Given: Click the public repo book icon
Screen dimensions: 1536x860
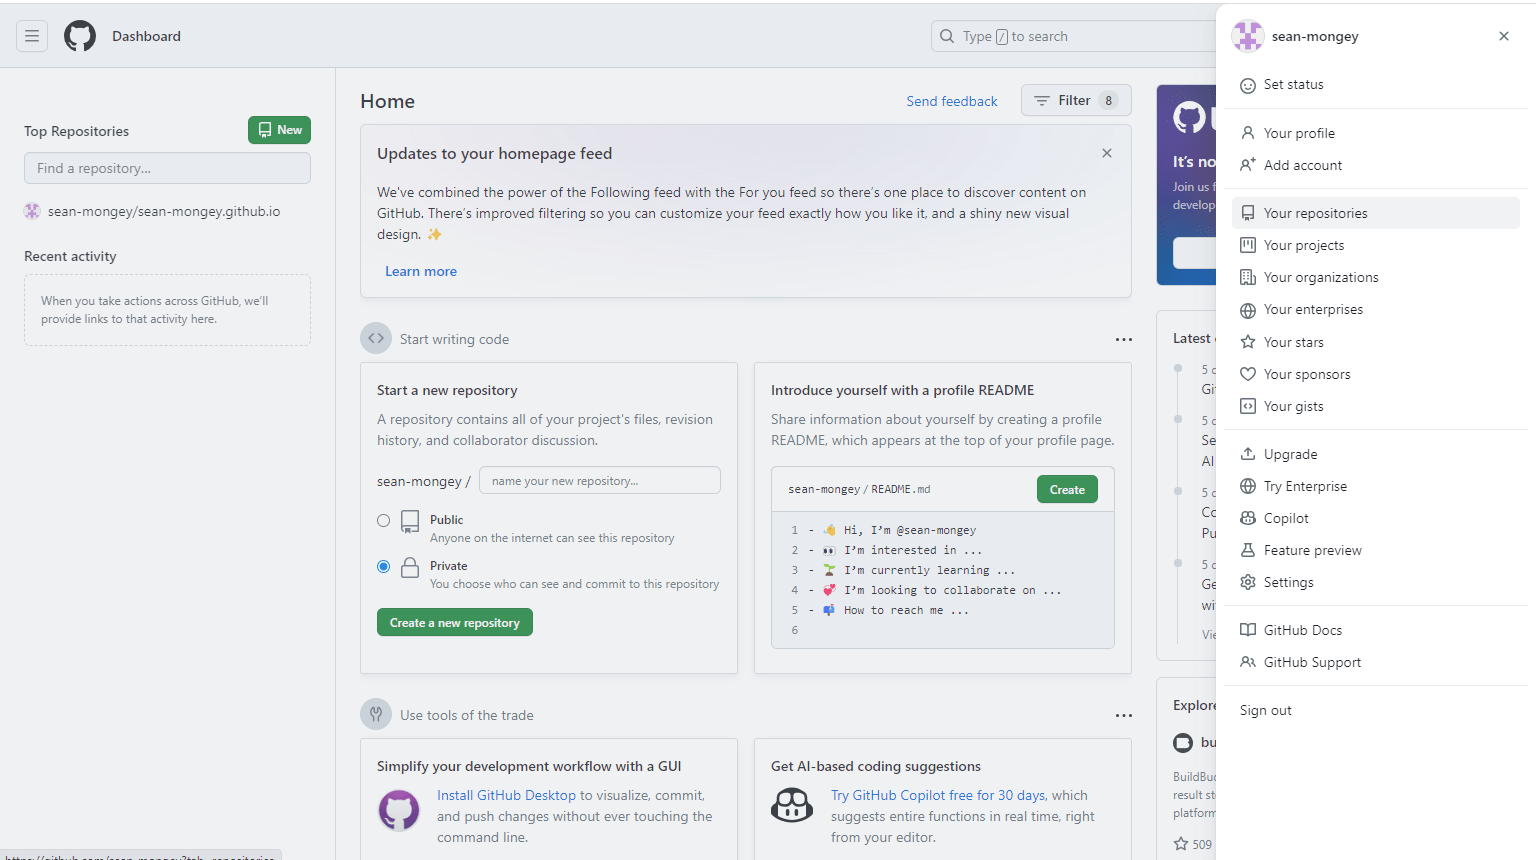Looking at the screenshot, I should pyautogui.click(x=410, y=521).
